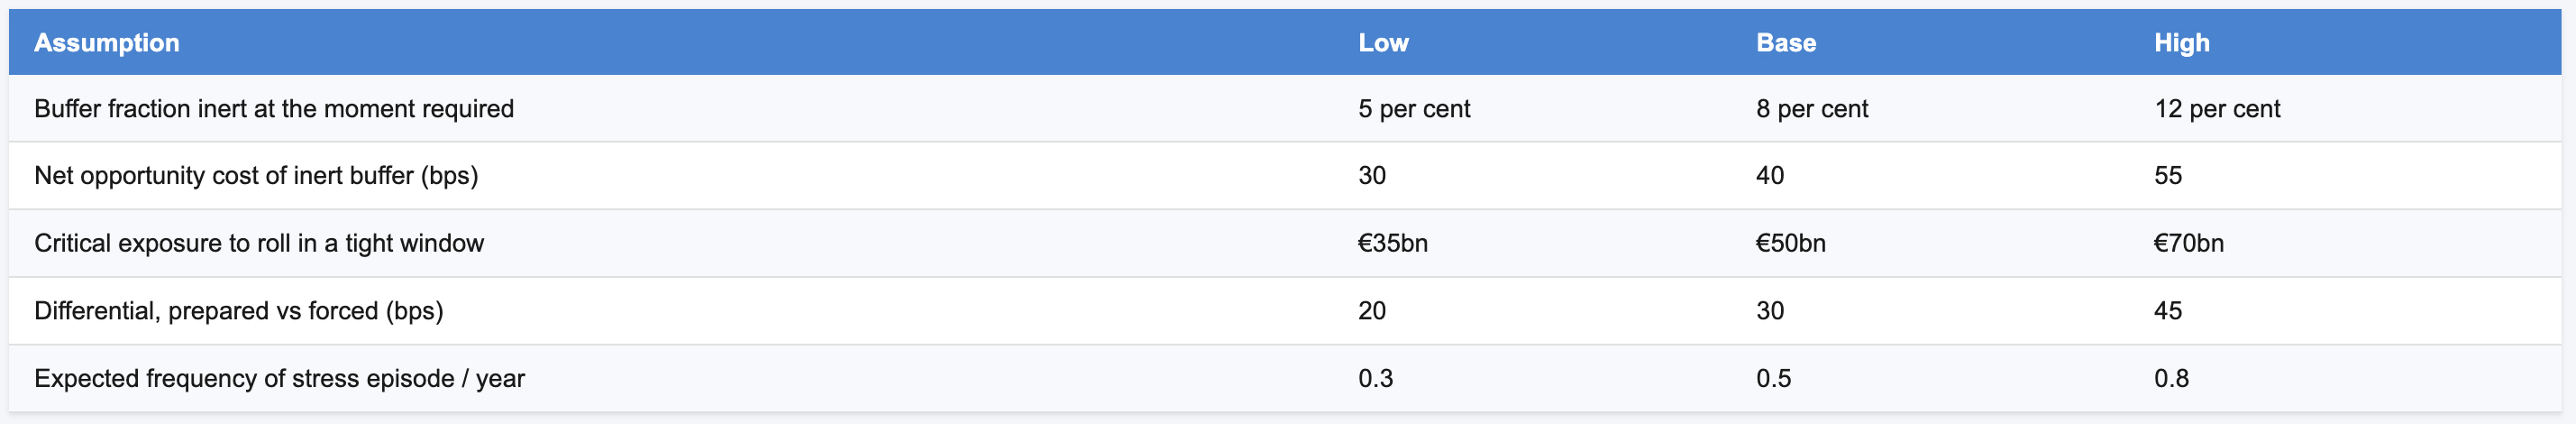Select the €50bn Base exposure cell
This screenshot has width=2576, height=424.
click(1791, 243)
